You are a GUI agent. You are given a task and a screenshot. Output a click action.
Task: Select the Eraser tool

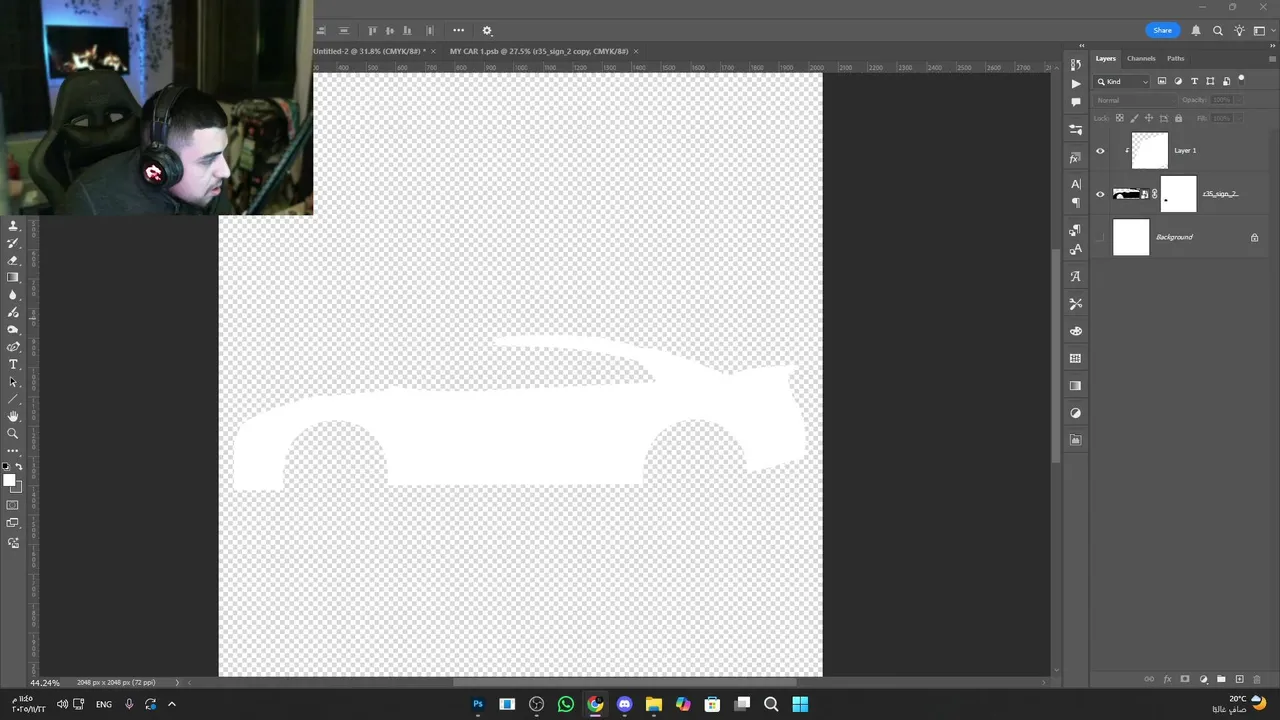click(x=13, y=260)
